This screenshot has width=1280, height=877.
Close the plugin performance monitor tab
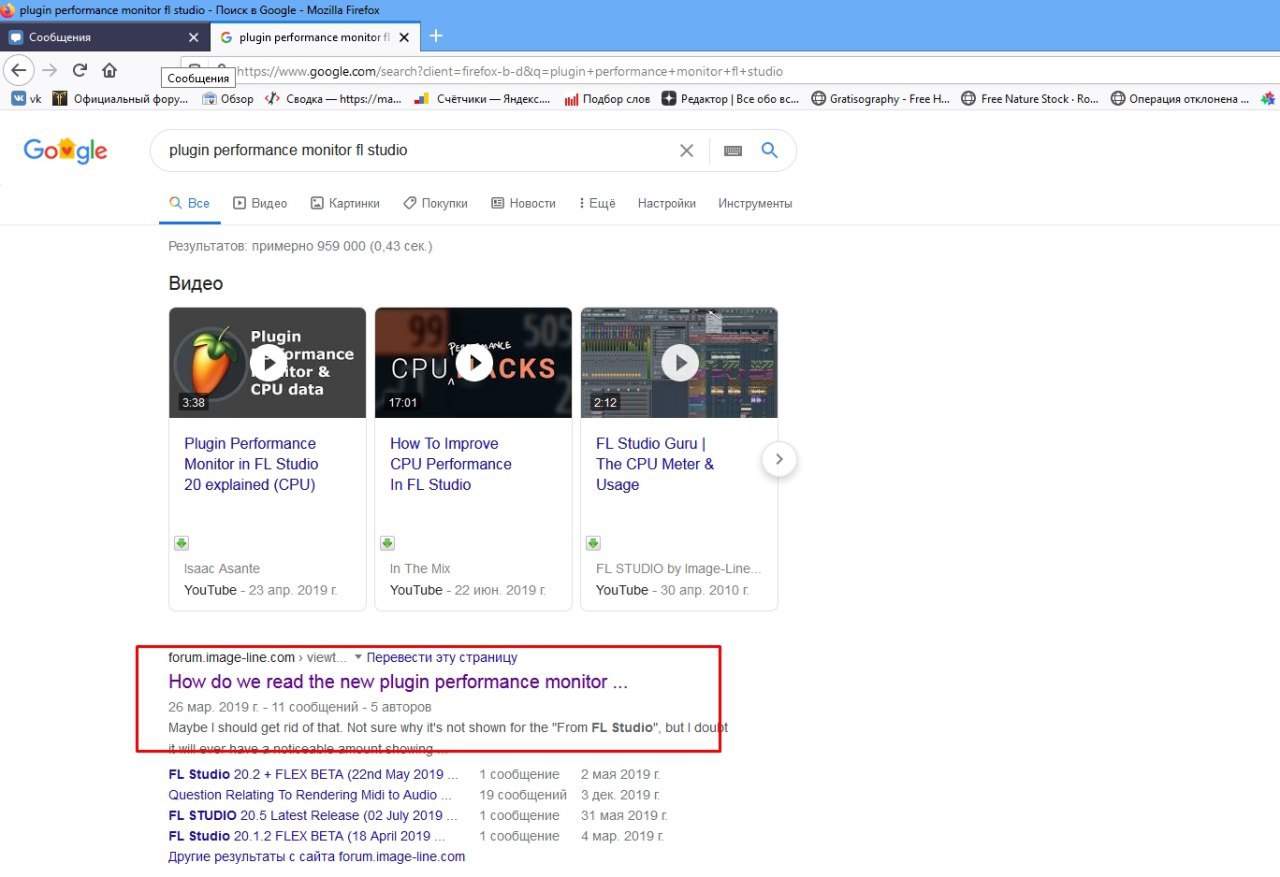pyautogui.click(x=404, y=37)
